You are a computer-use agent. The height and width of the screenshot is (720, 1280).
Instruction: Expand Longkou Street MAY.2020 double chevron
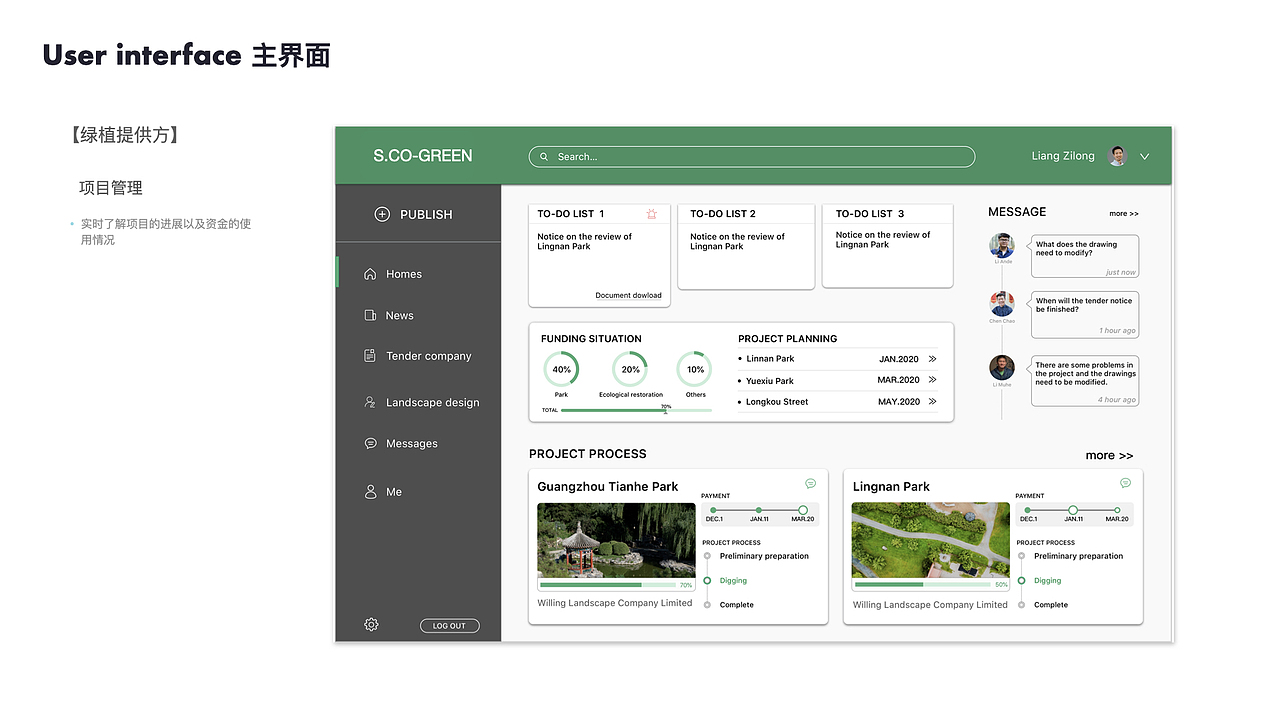point(932,402)
